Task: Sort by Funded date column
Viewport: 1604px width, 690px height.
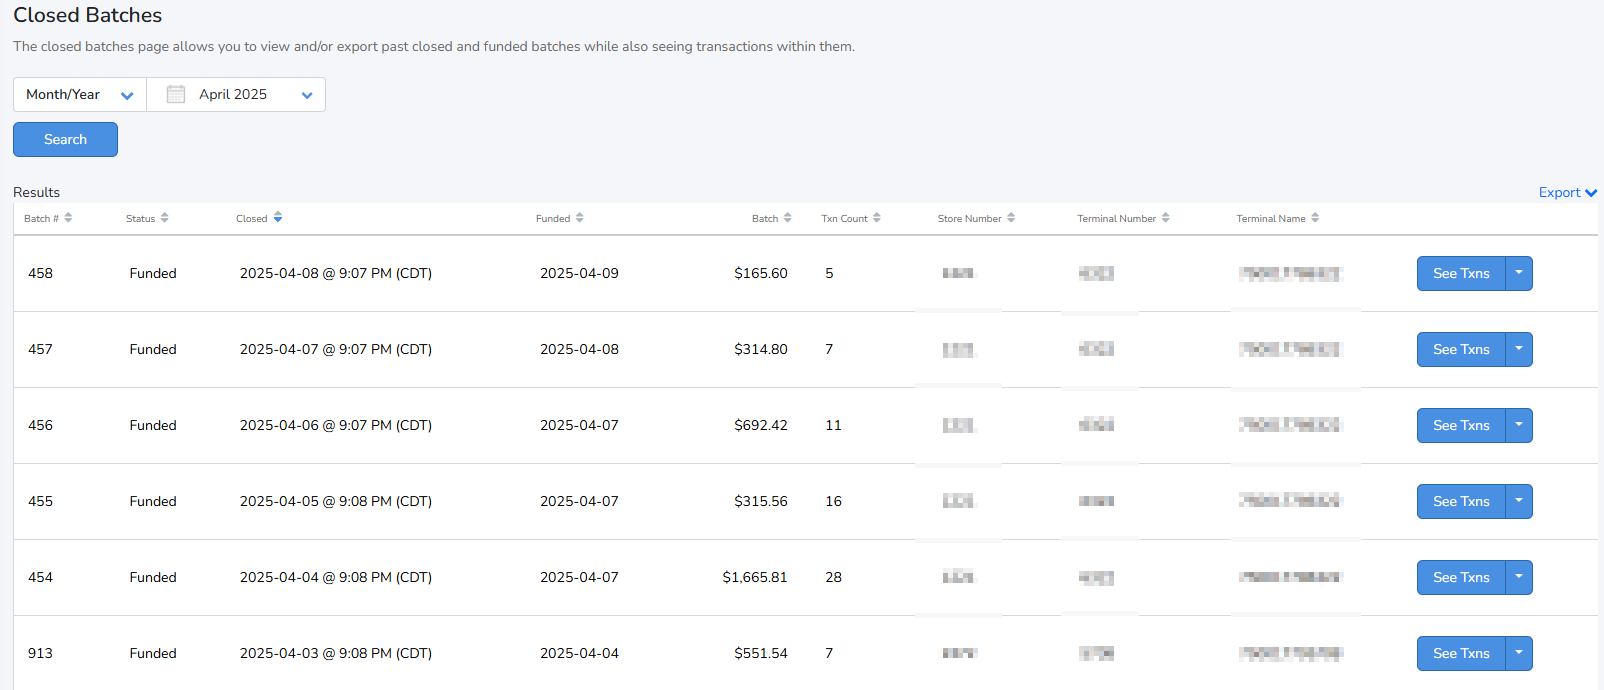Action: (560, 218)
